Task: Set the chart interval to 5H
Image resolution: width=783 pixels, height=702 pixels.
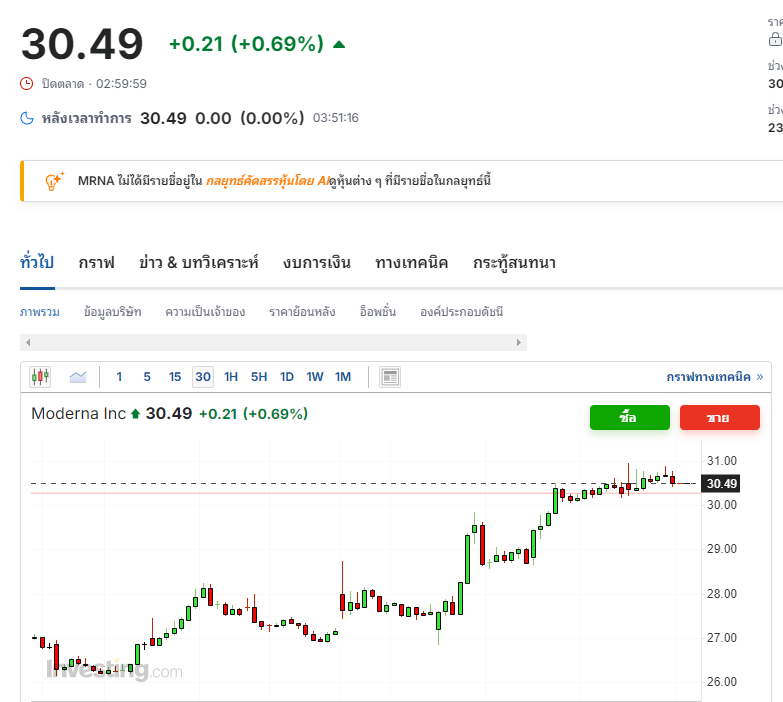Action: pos(259,377)
